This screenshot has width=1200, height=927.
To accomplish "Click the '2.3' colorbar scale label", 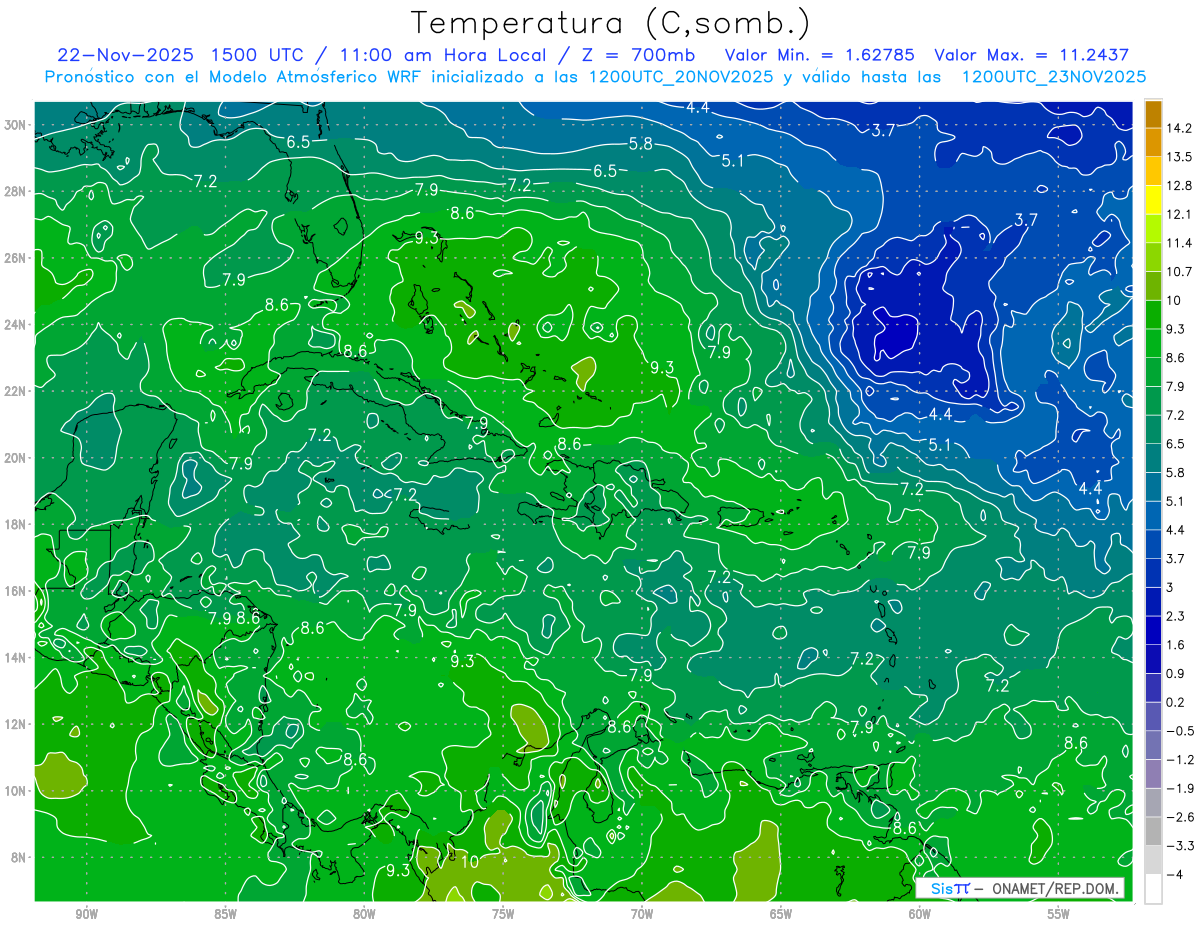I will 1175,616.
